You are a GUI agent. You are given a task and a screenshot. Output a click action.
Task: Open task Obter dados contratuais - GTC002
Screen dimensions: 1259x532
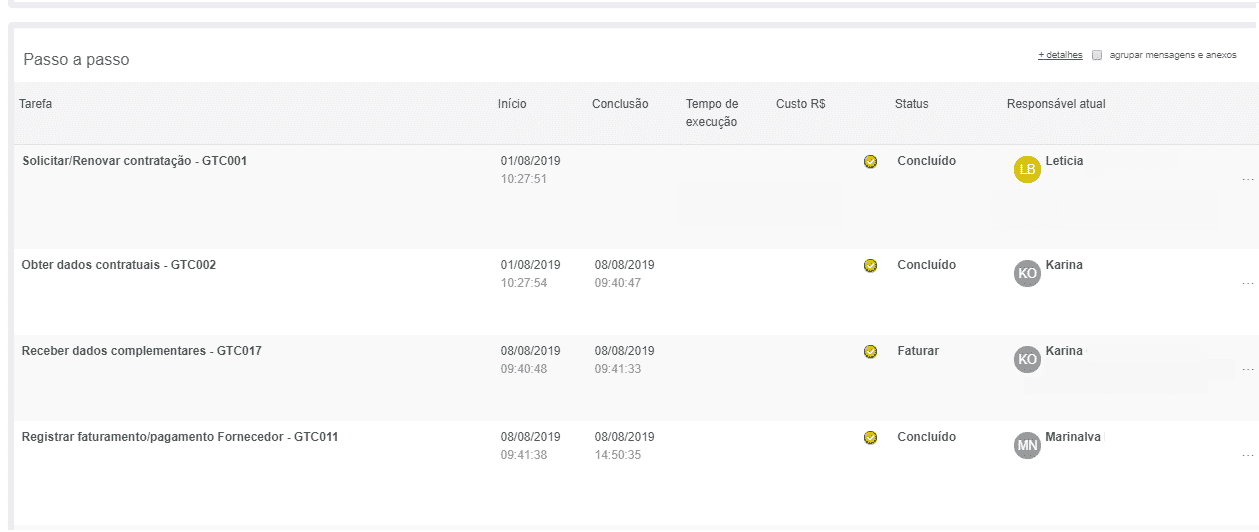point(118,265)
